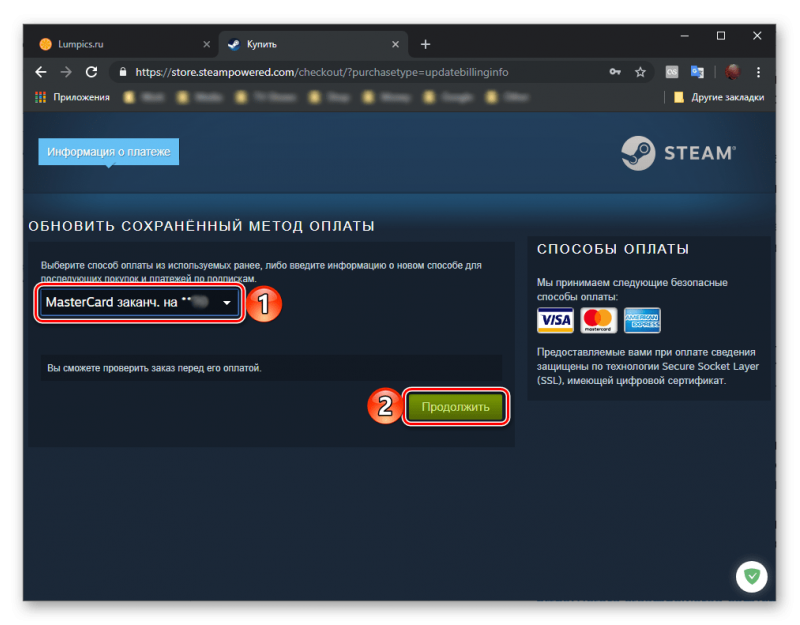Click the American Express logo
The width and height of the screenshot is (800, 625).
[x=642, y=320]
